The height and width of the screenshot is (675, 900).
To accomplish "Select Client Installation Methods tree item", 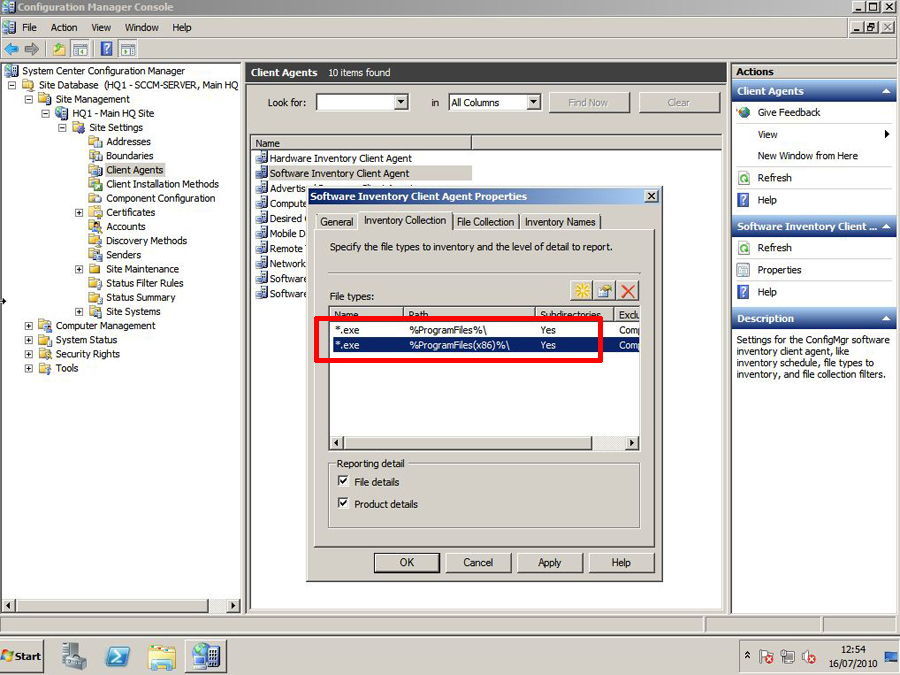I will [162, 184].
